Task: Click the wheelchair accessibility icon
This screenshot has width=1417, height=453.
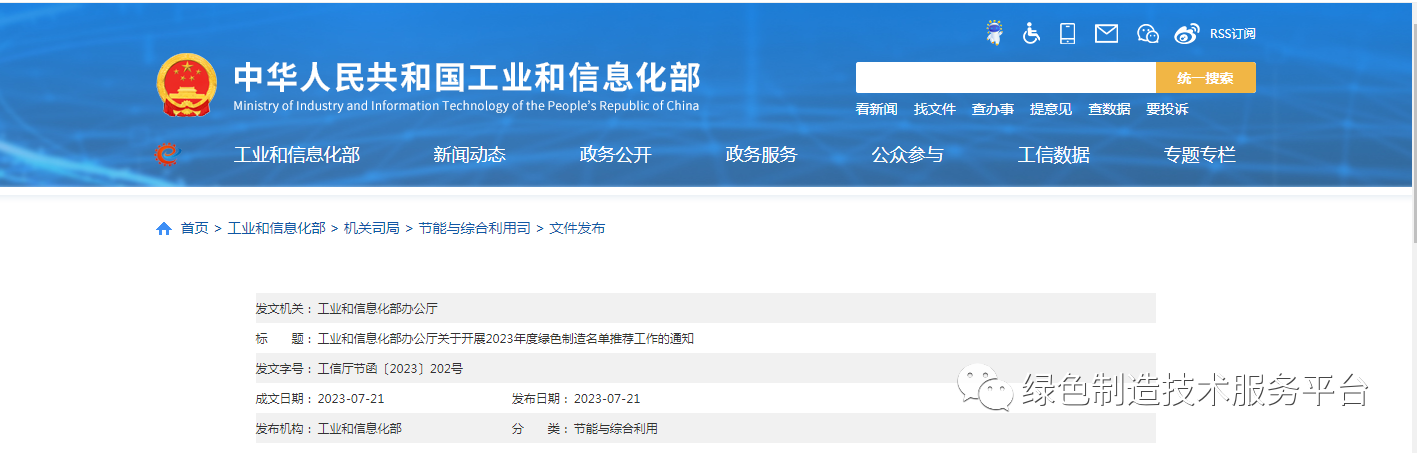Action: (1031, 33)
